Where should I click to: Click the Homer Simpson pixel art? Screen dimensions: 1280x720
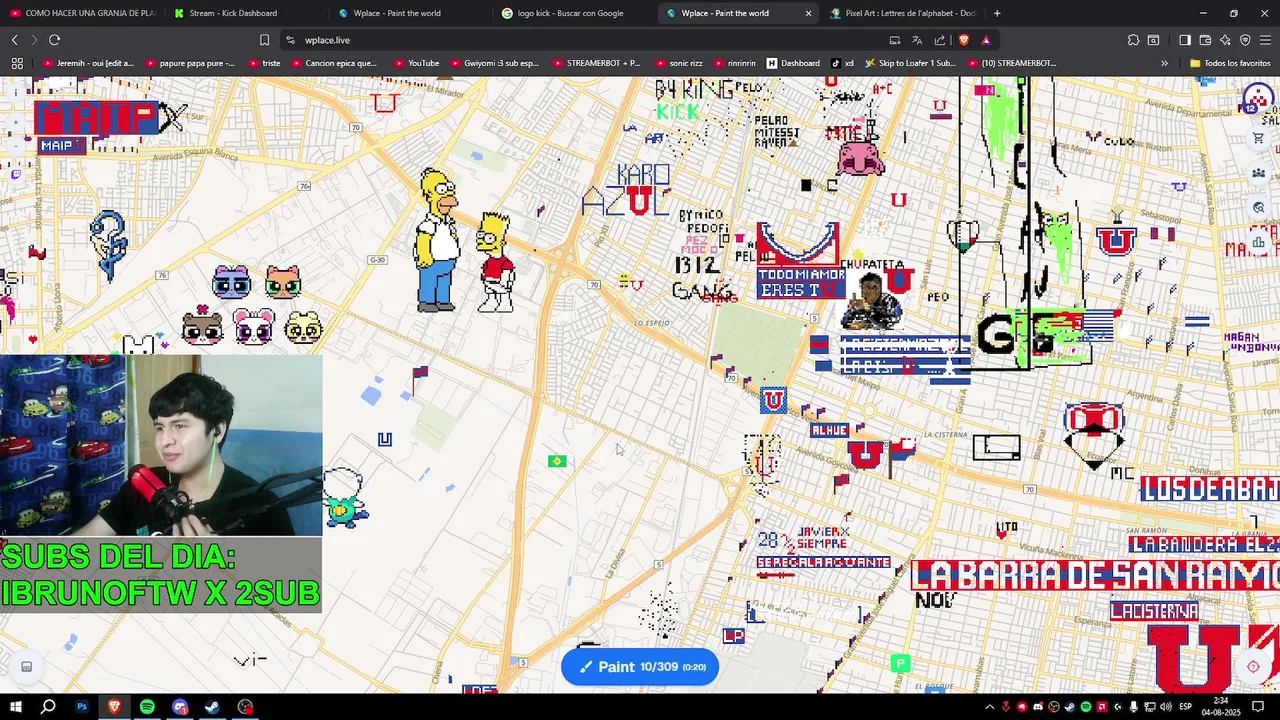click(438, 241)
